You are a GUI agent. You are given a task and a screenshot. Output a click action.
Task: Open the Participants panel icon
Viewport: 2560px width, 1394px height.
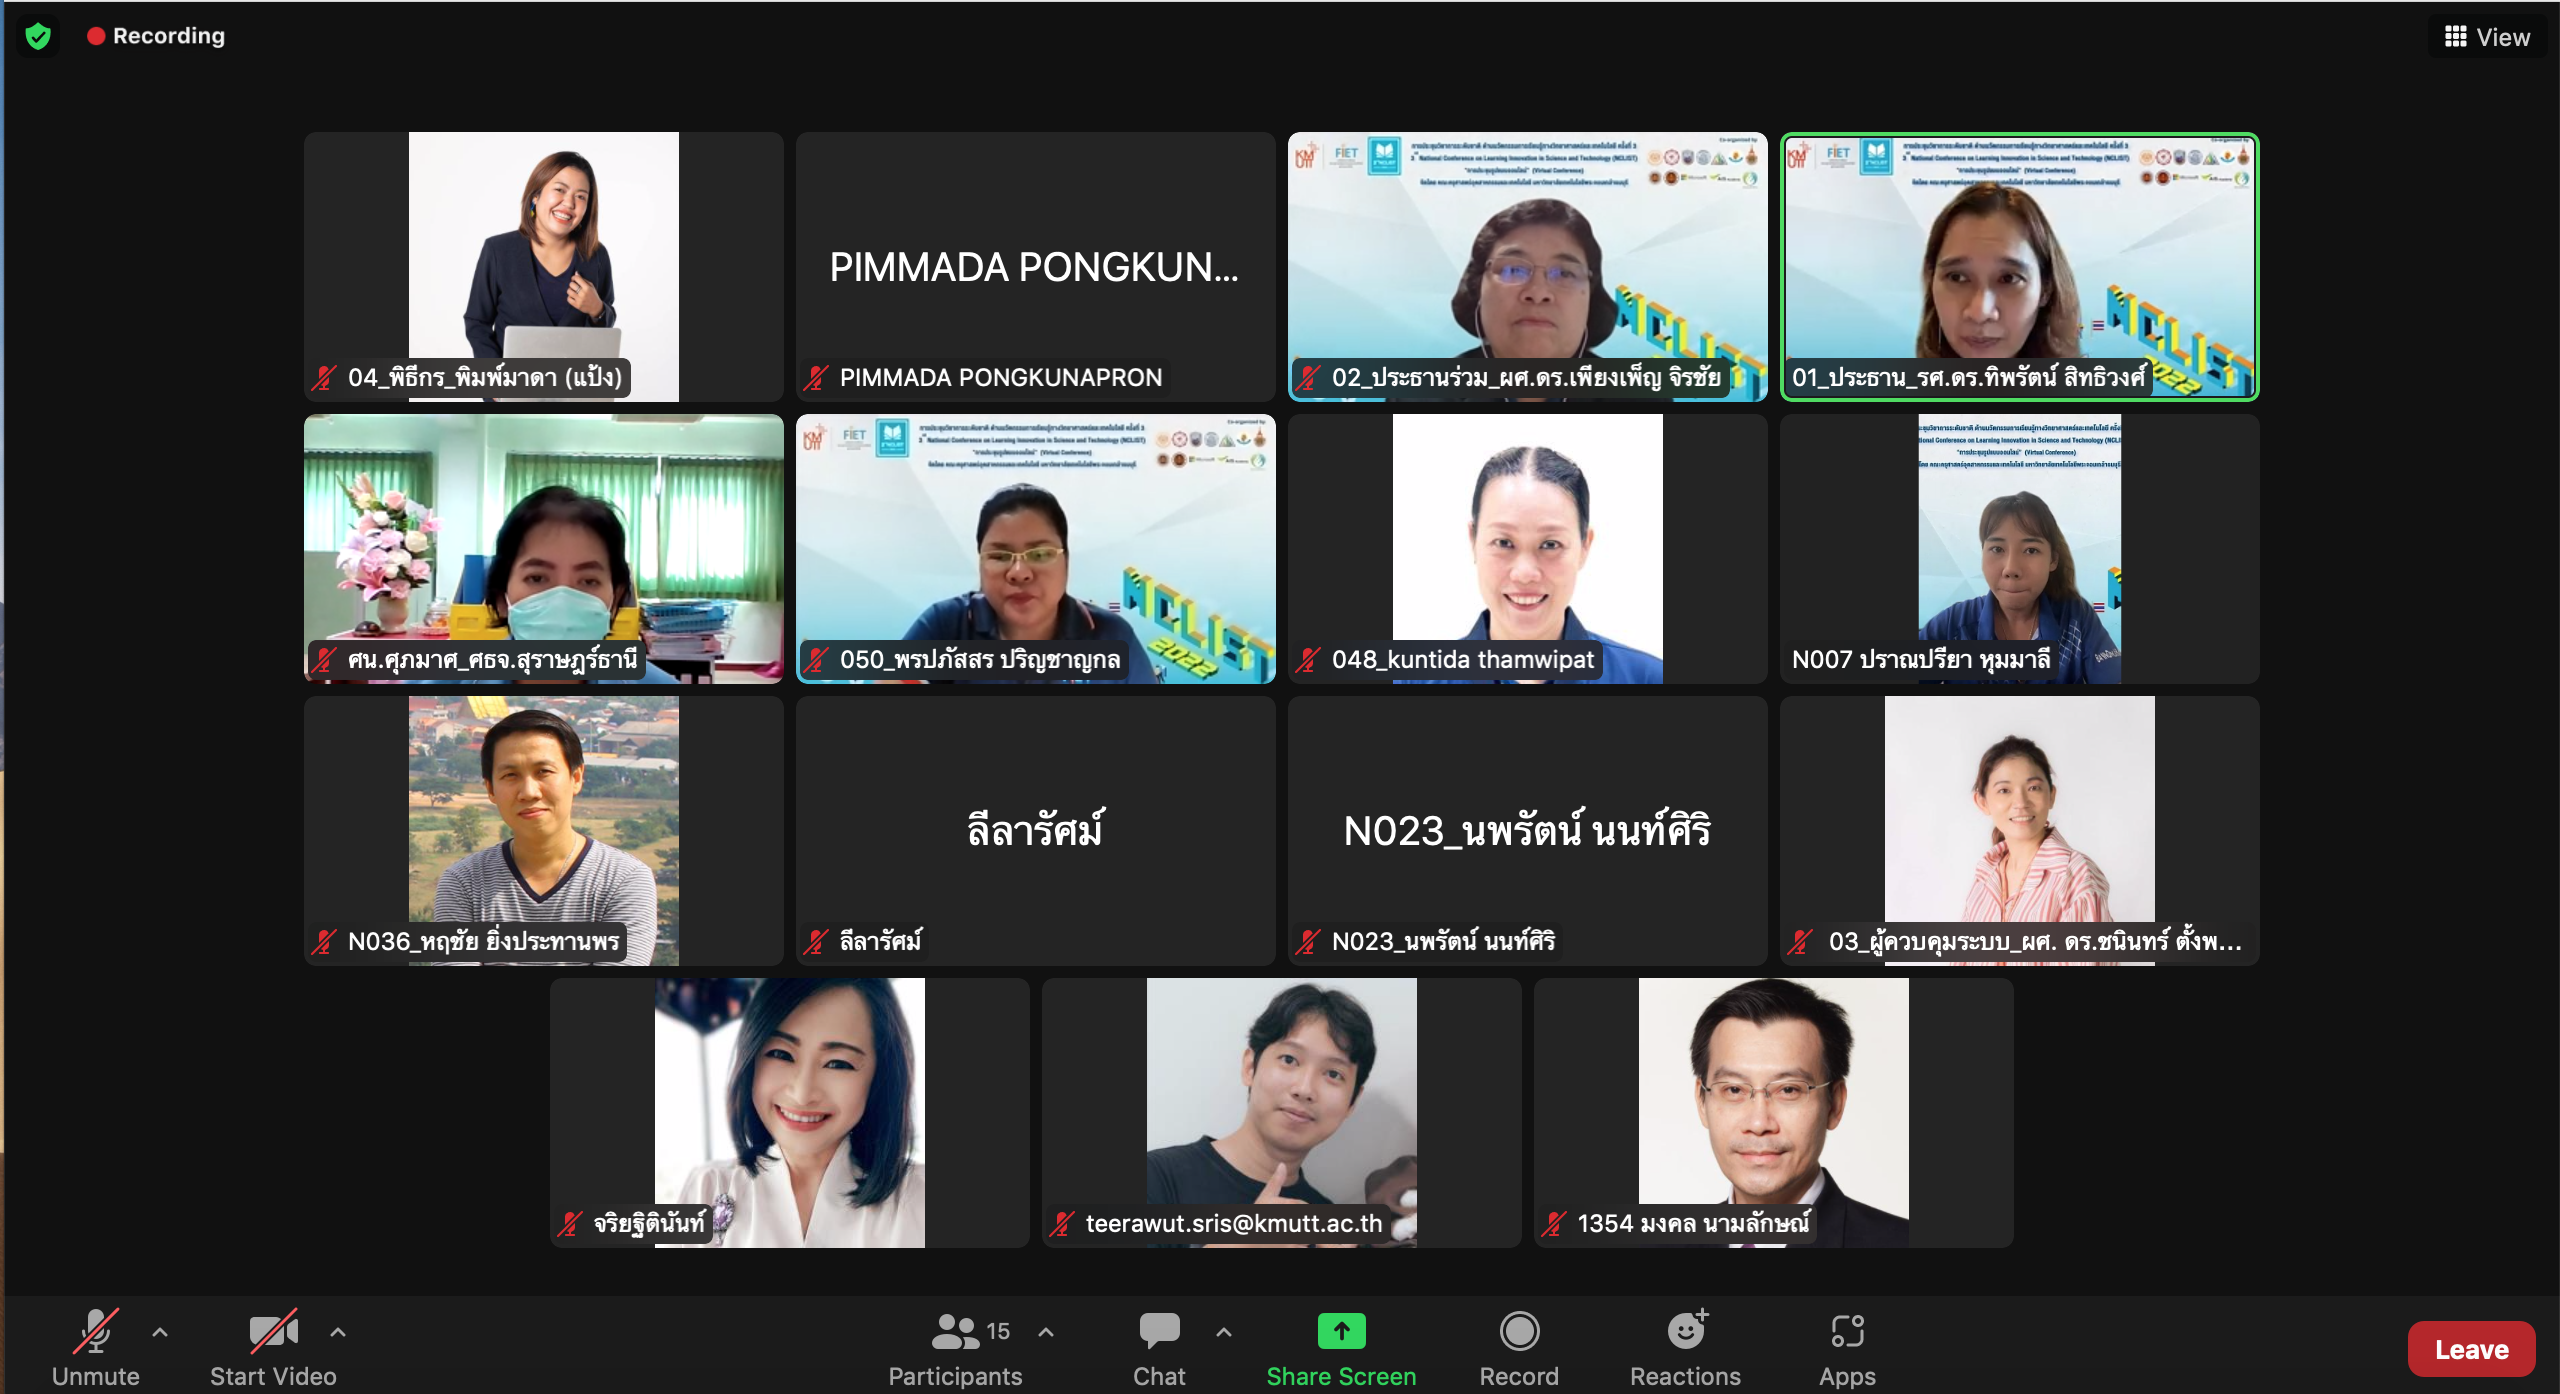point(955,1331)
